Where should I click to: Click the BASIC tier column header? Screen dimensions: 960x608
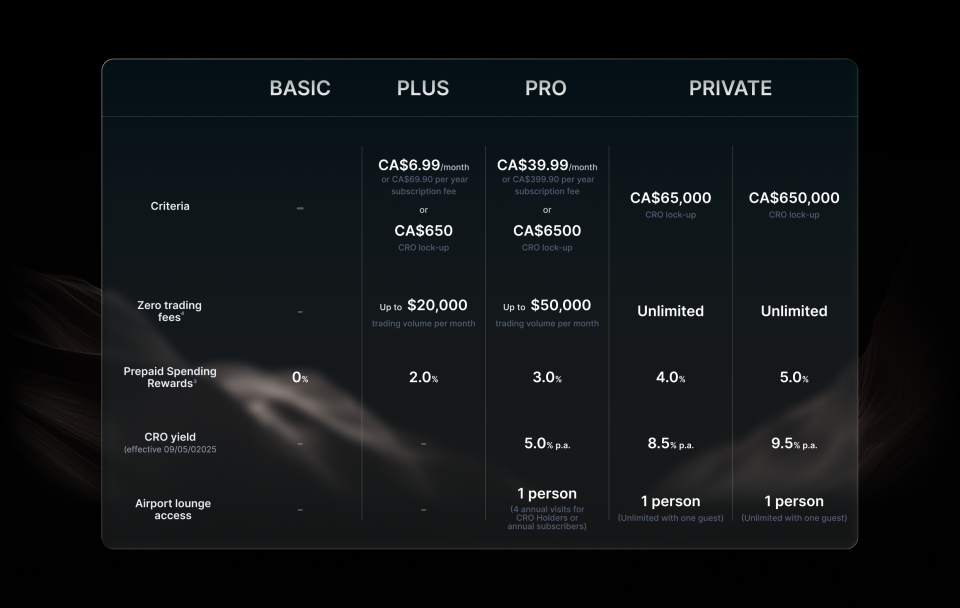[299, 88]
